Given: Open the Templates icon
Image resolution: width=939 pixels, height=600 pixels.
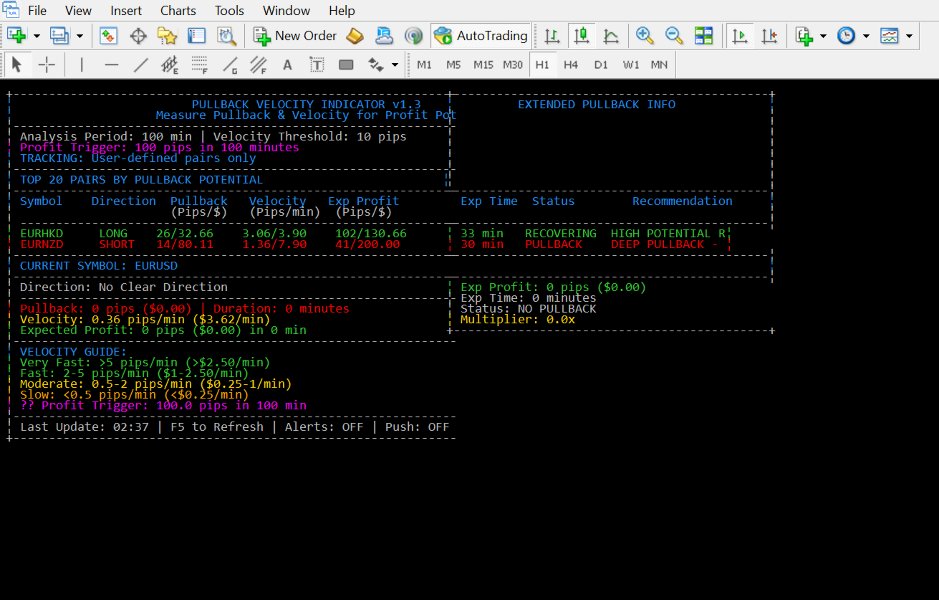Looking at the screenshot, I should (x=889, y=36).
